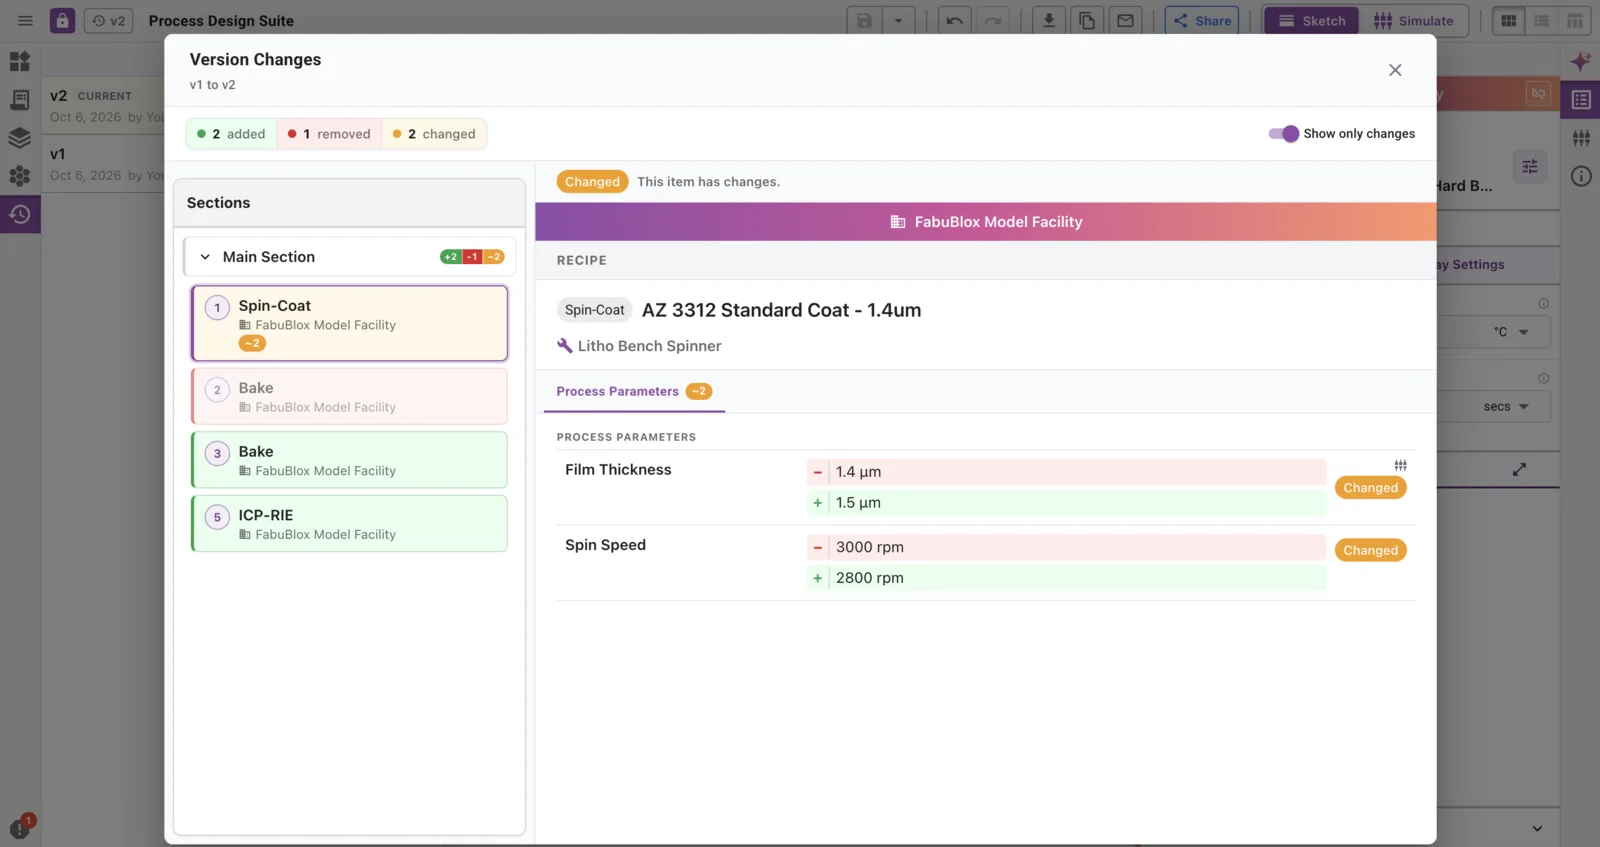The width and height of the screenshot is (1600, 847).
Task: Open the layers icon in left sidebar
Action: (20, 138)
